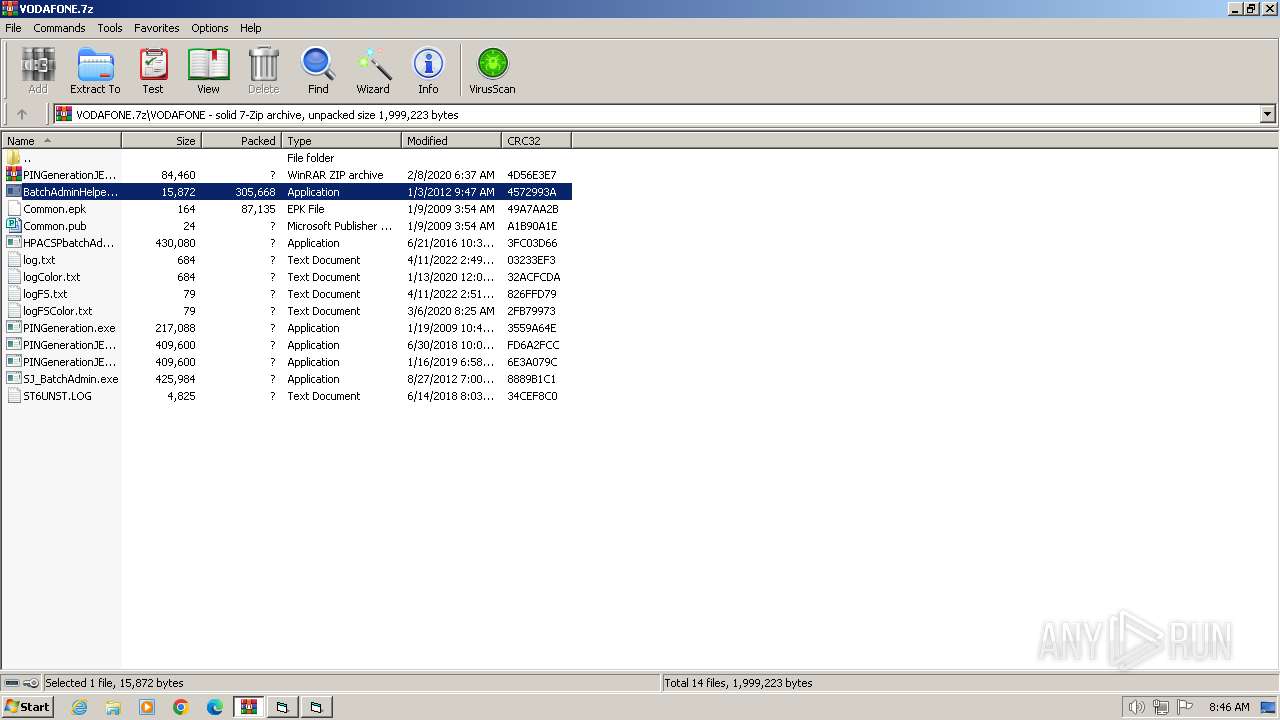Select SJ_BatchAdmin.exe file icon
The image size is (1280, 720).
pyautogui.click(x=13, y=379)
